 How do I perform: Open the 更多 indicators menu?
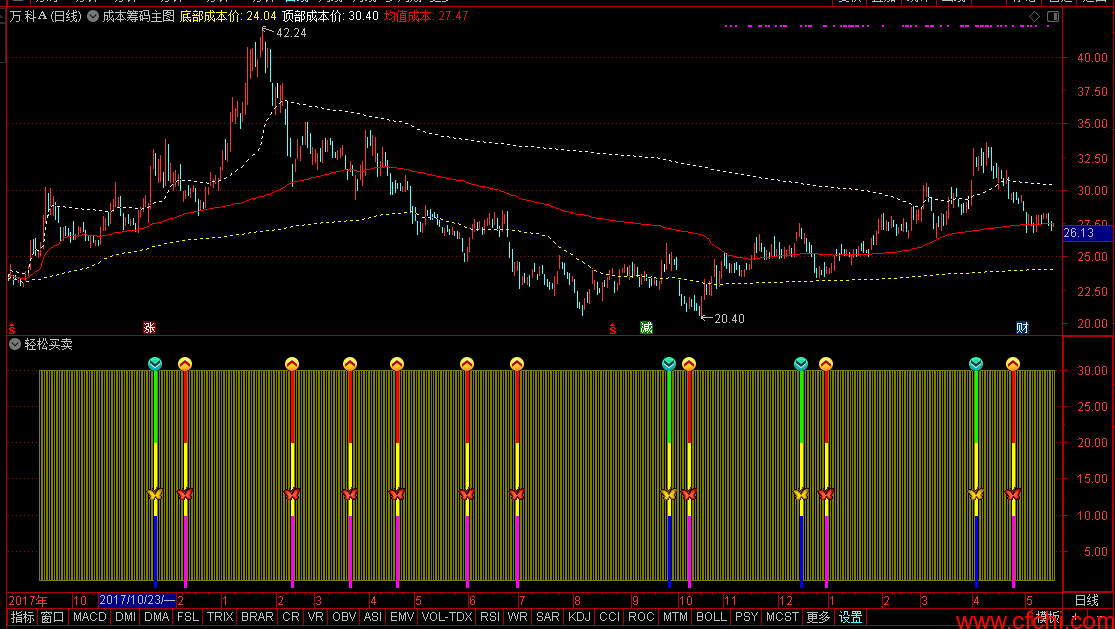[x=818, y=617]
